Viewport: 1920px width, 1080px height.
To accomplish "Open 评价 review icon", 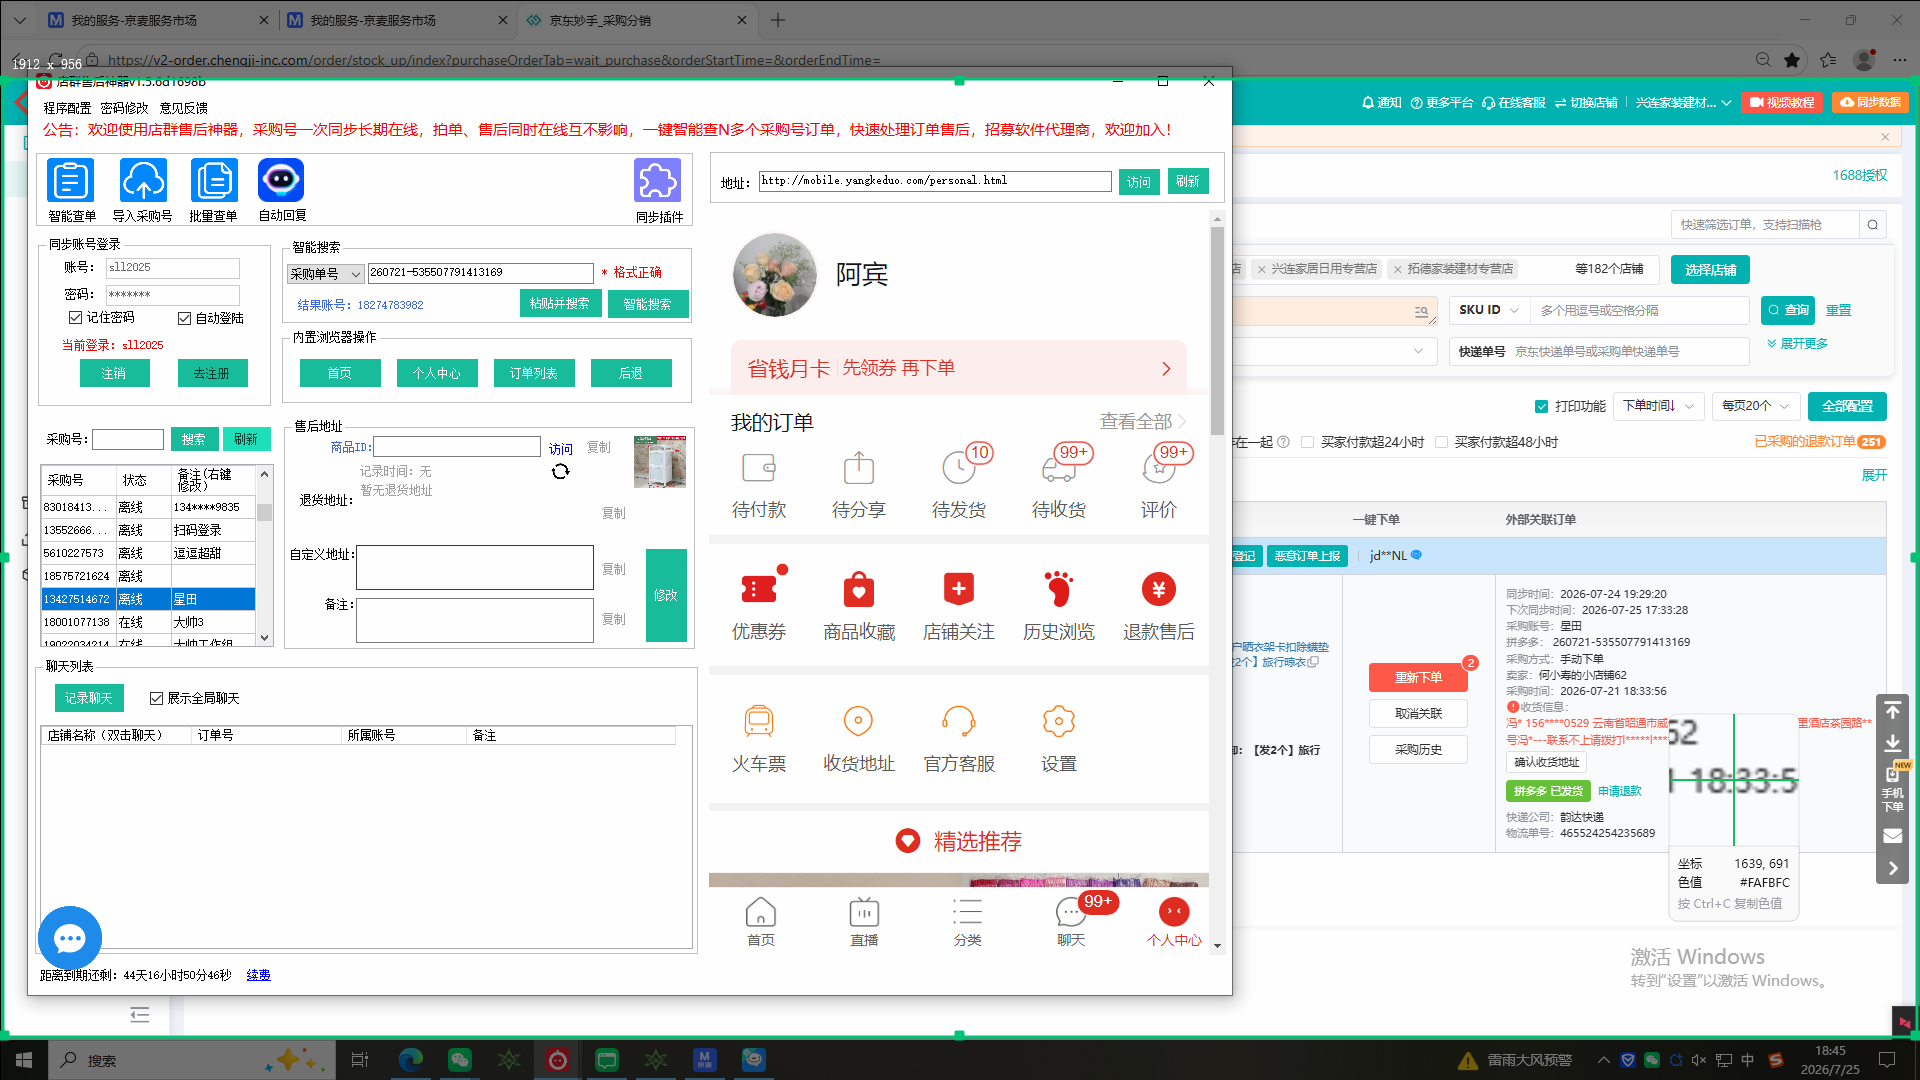I will click(1159, 467).
